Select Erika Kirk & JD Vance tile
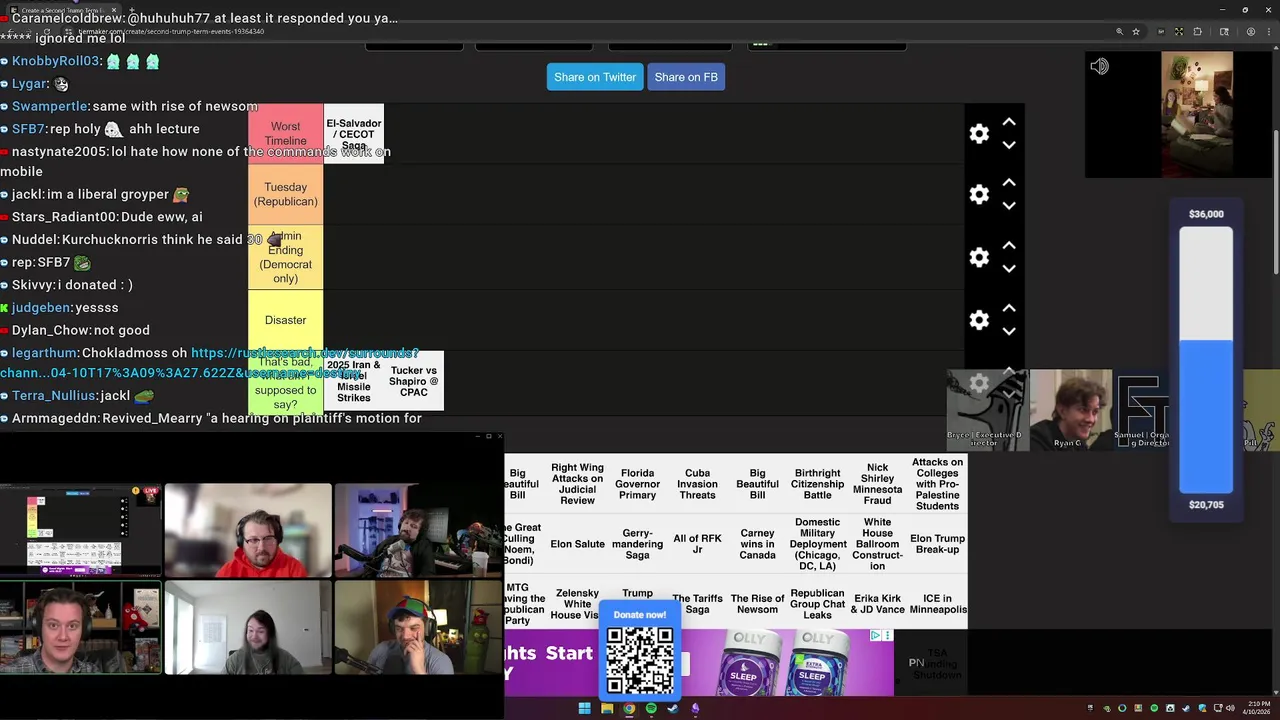The width and height of the screenshot is (1280, 720). [x=877, y=604]
